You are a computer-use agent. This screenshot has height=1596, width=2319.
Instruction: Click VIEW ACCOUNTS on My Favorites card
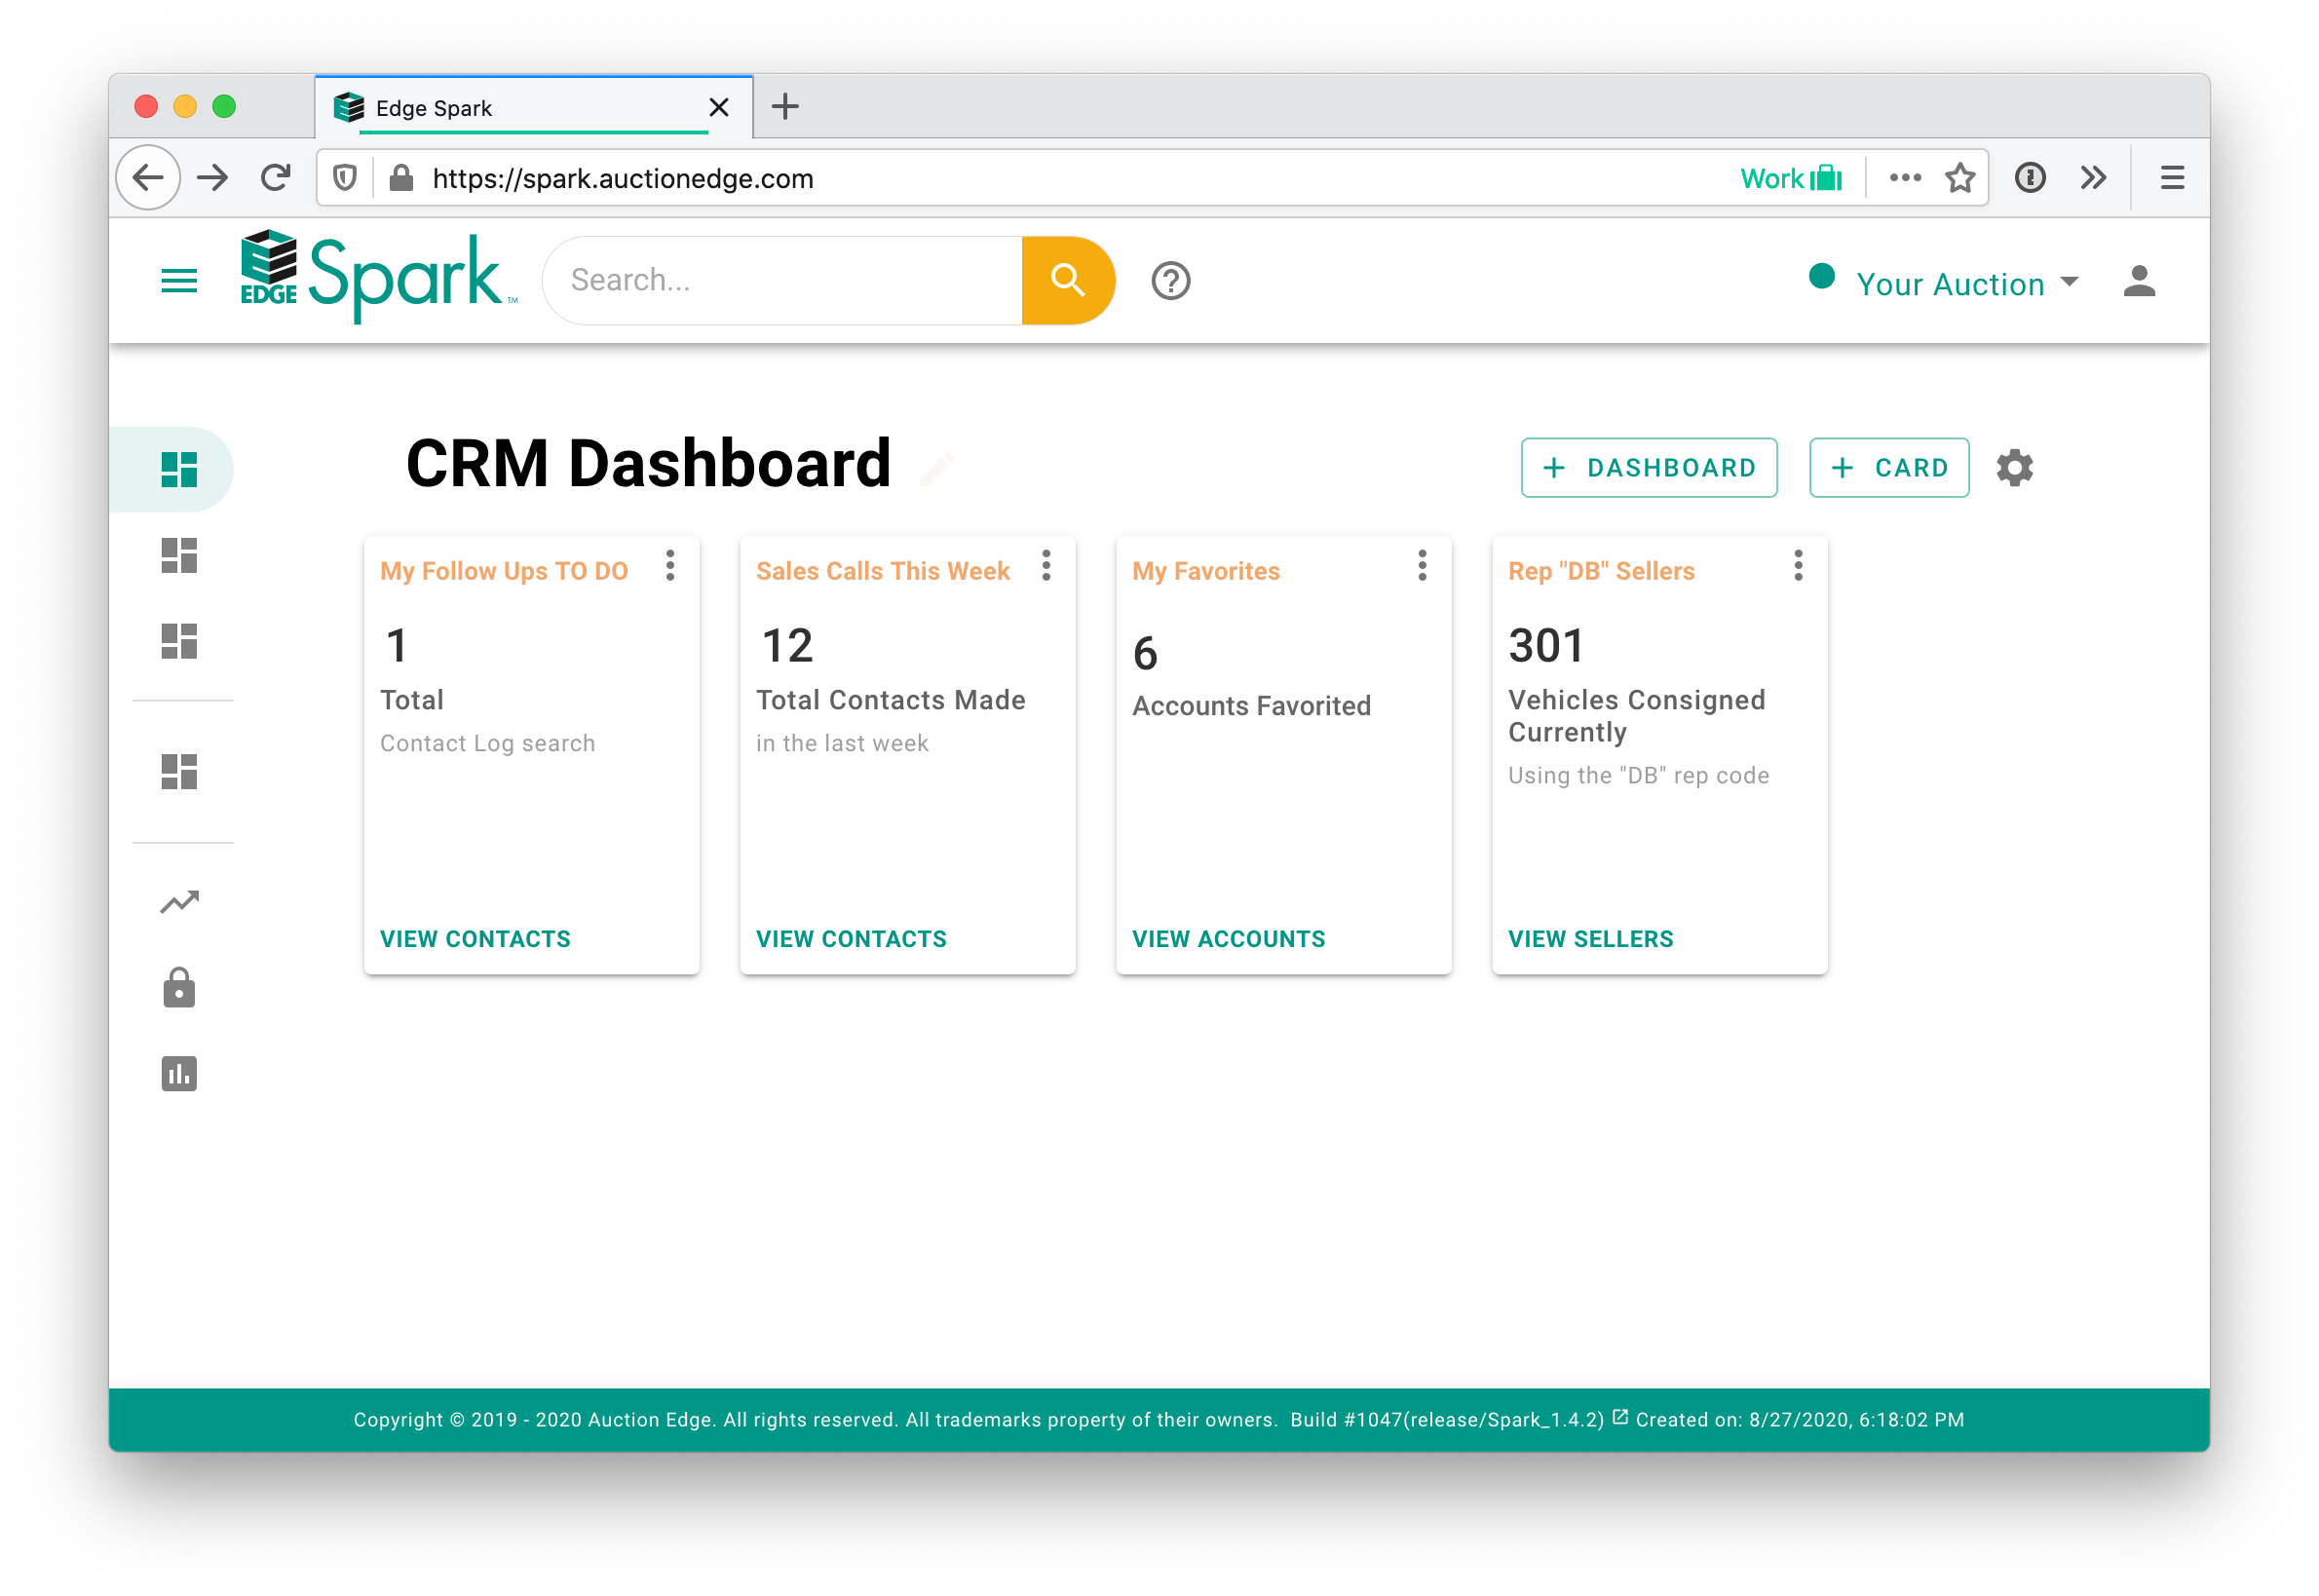(1228, 939)
